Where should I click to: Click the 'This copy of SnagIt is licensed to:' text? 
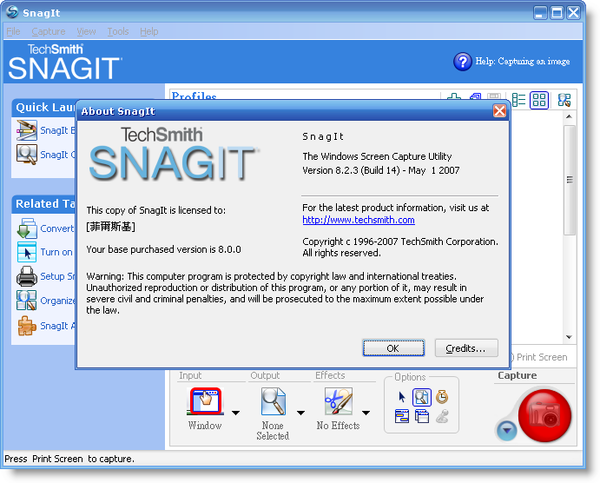tap(156, 210)
